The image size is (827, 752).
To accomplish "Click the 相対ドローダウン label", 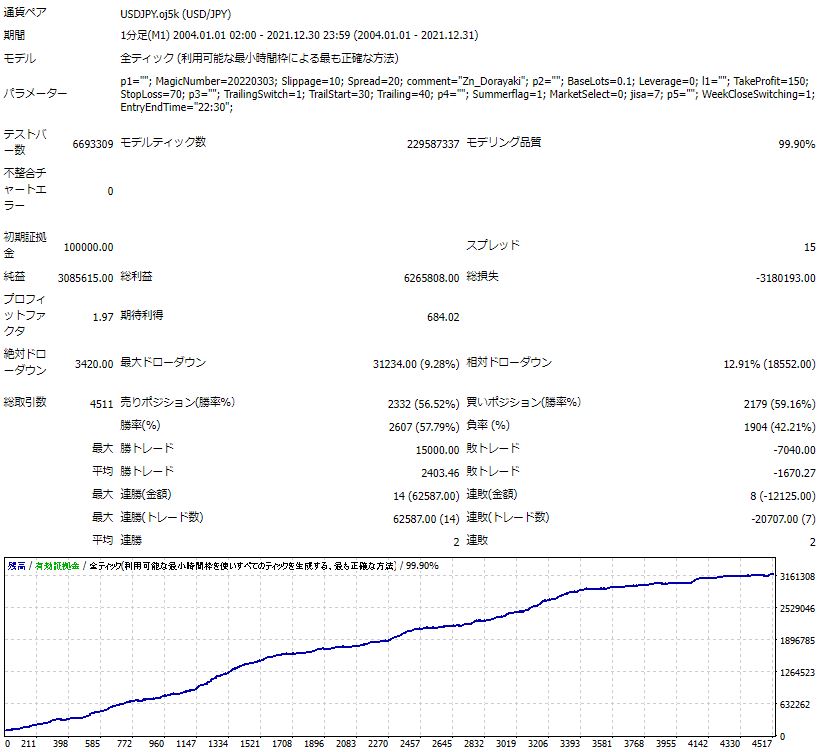I will 509,362.
